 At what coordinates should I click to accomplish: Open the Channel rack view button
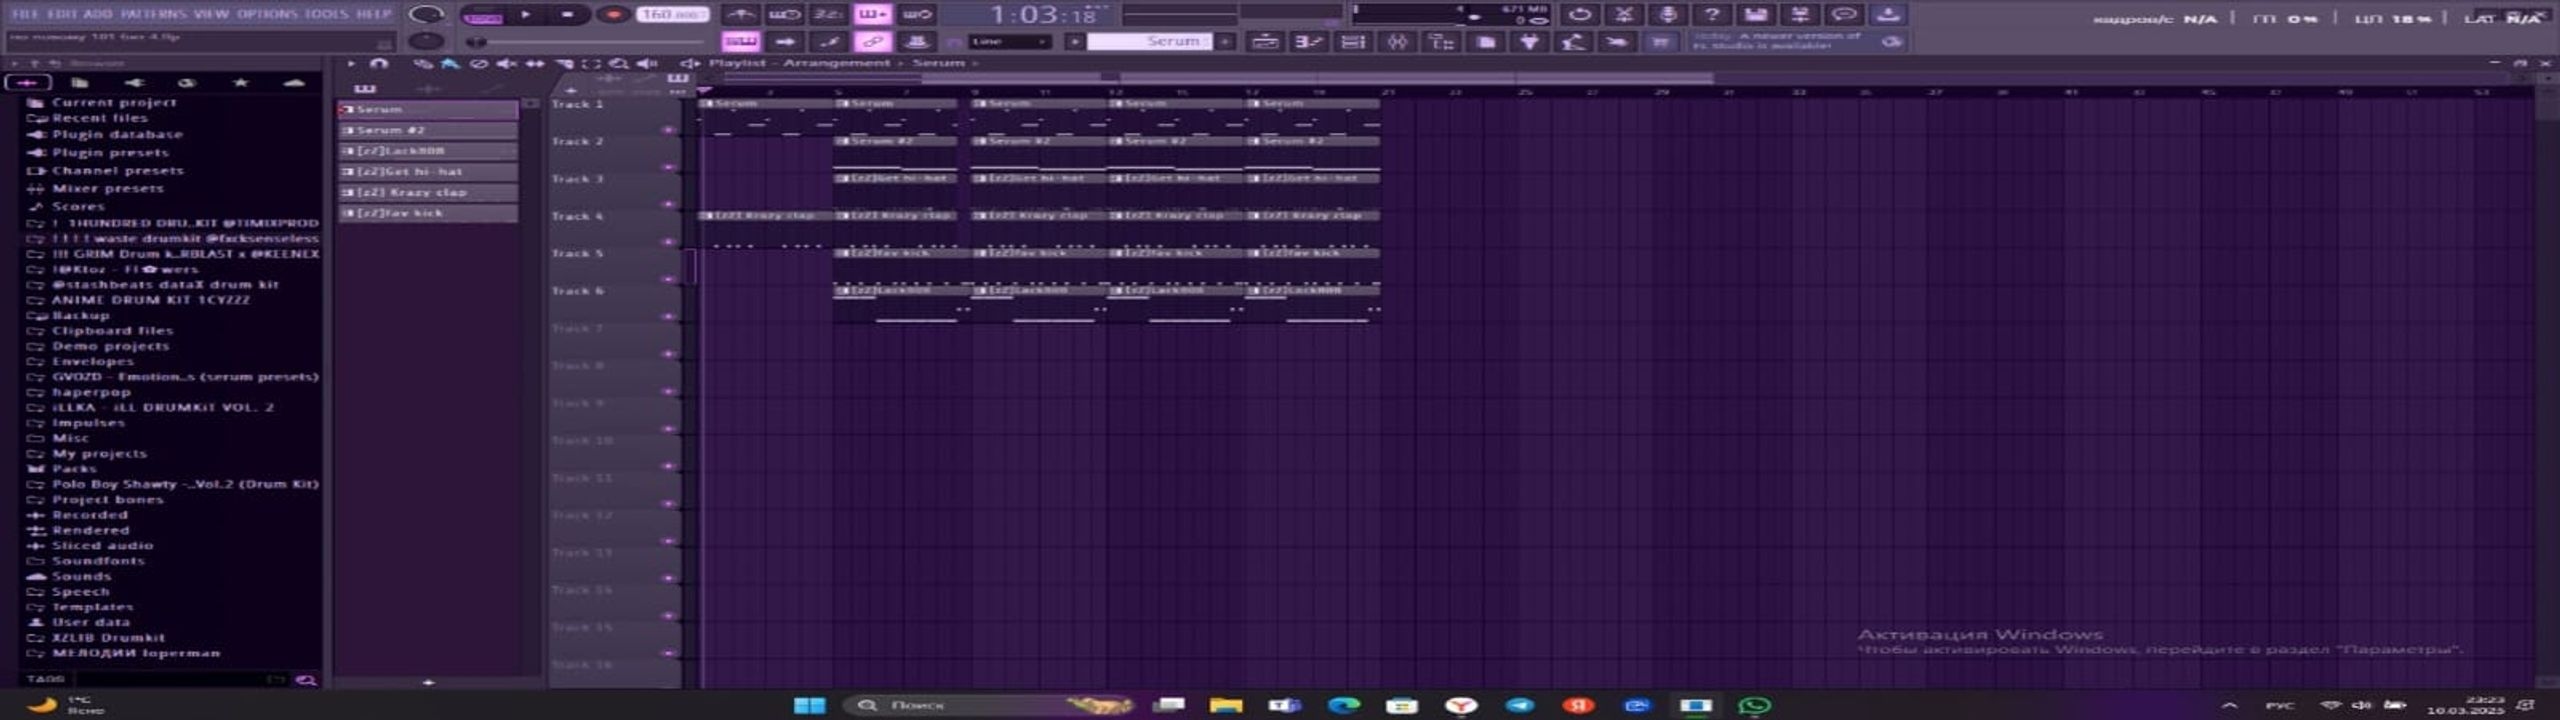coord(1353,41)
